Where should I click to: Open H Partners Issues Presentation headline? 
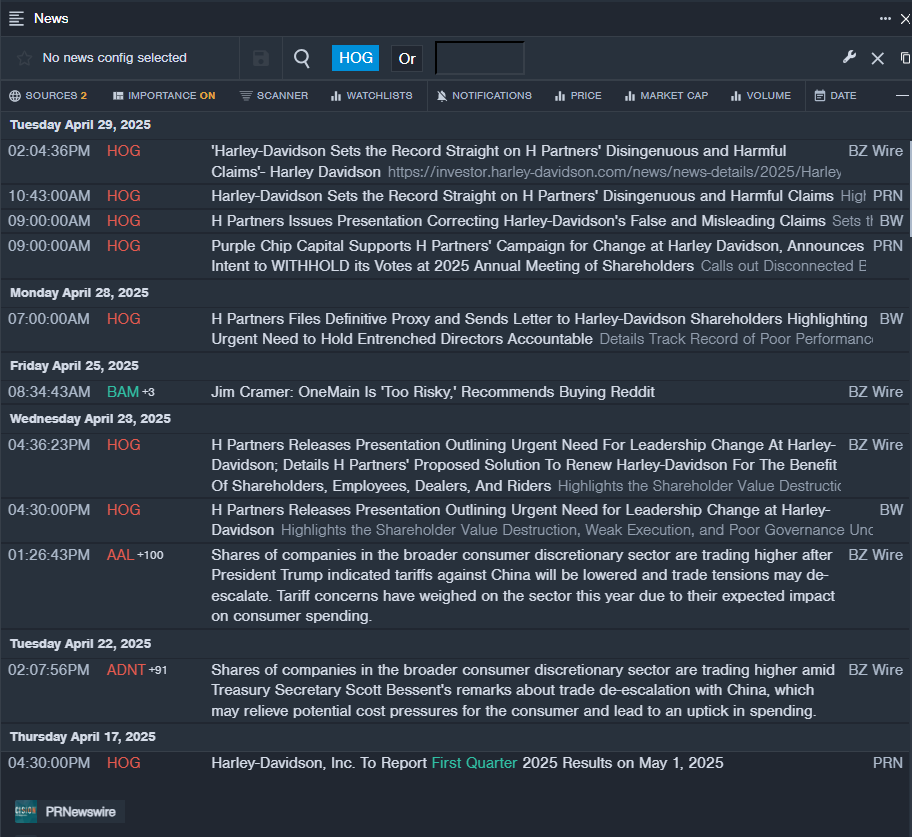[x=518, y=221]
